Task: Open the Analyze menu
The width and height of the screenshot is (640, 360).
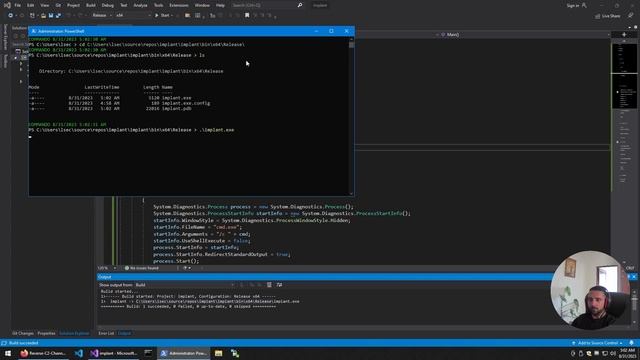Action: tap(140, 5)
